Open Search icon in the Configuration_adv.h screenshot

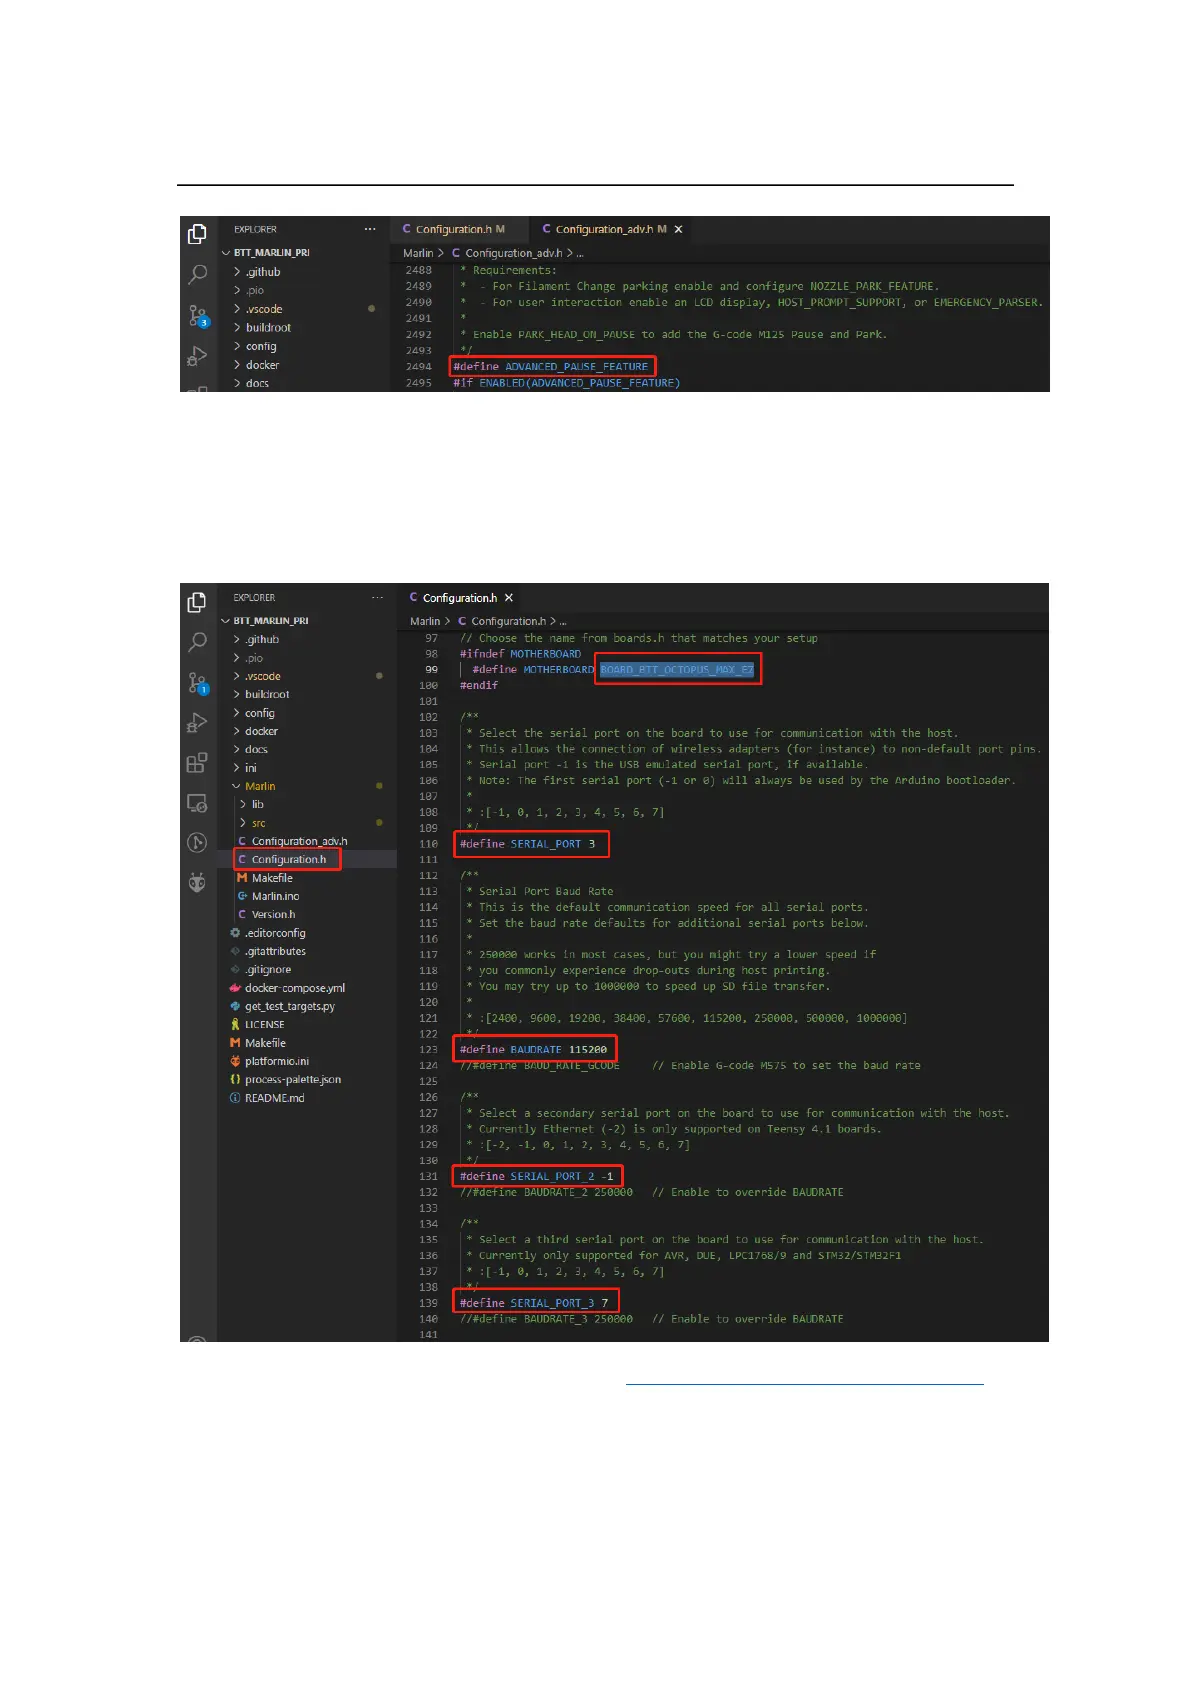[198, 274]
